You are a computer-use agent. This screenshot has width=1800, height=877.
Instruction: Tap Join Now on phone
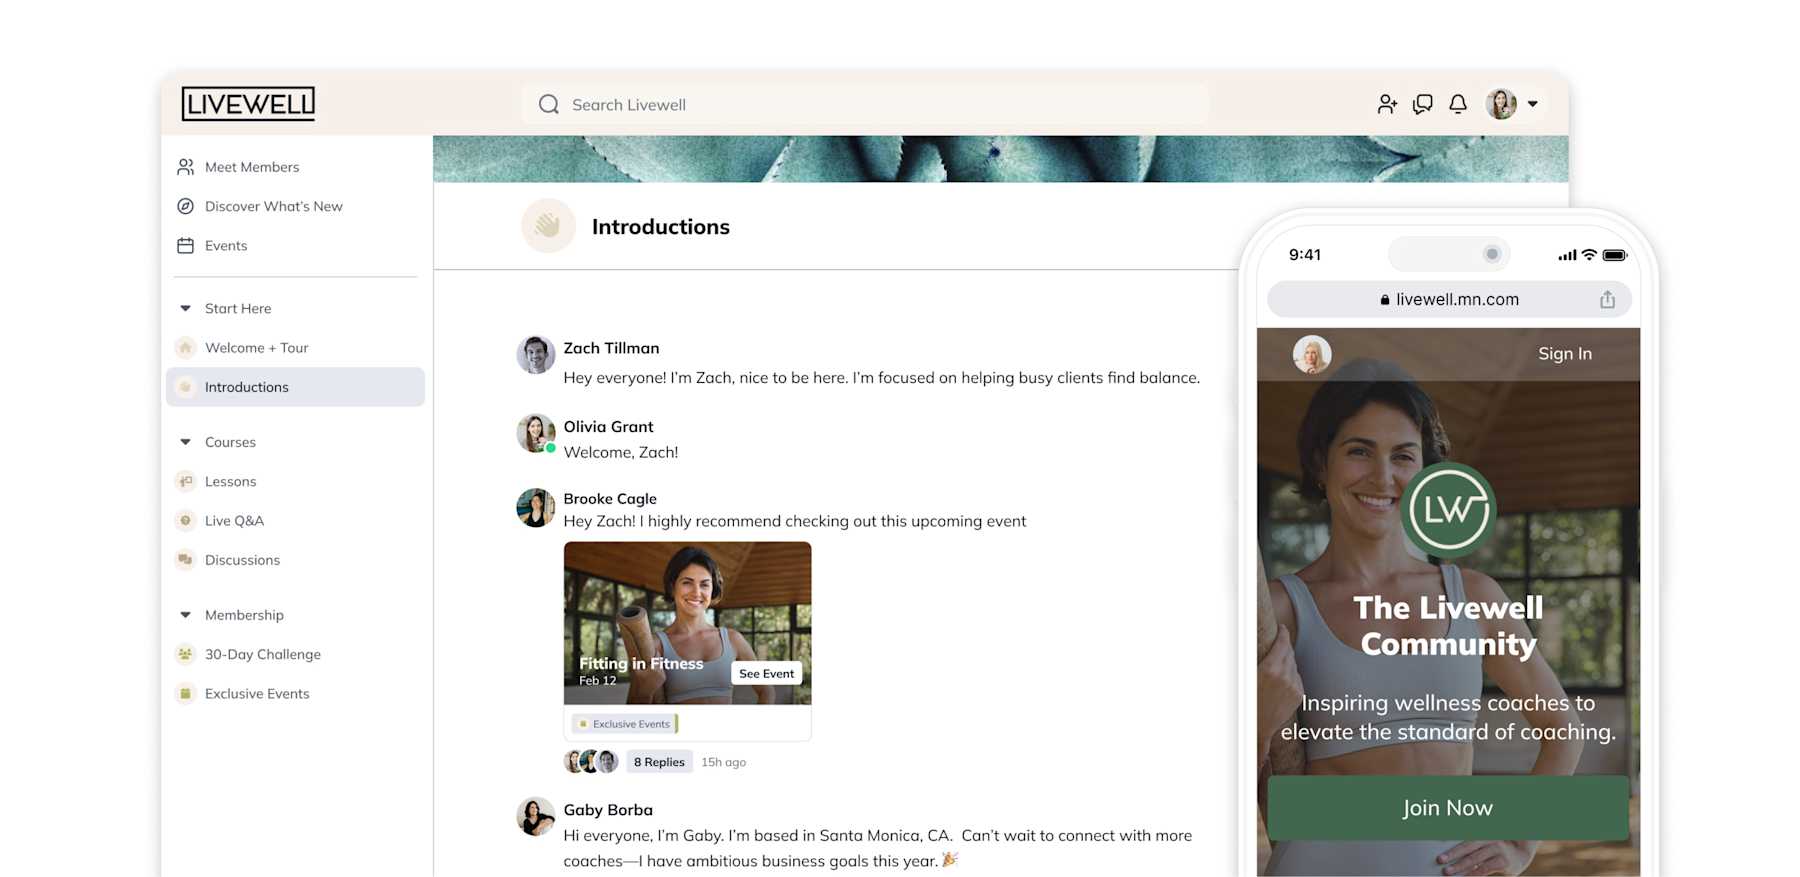[1448, 808]
